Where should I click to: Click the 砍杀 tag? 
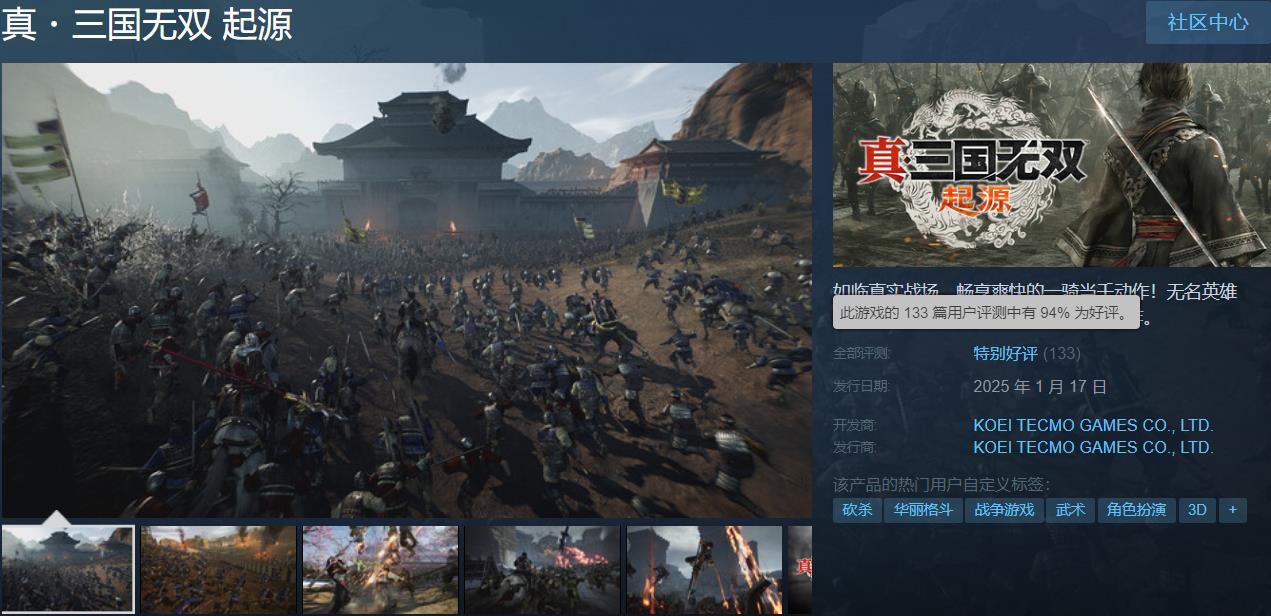(856, 510)
